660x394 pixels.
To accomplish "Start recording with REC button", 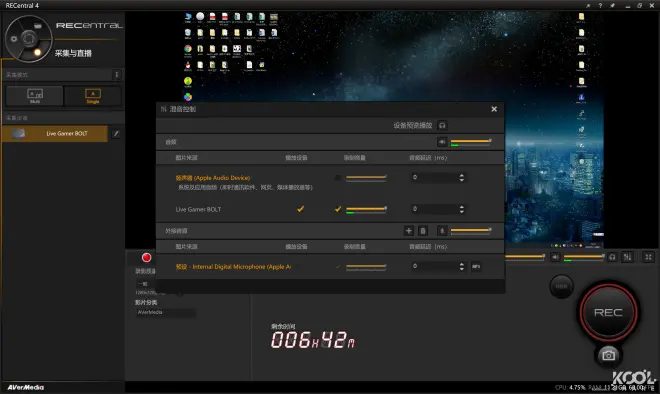I will click(x=608, y=312).
